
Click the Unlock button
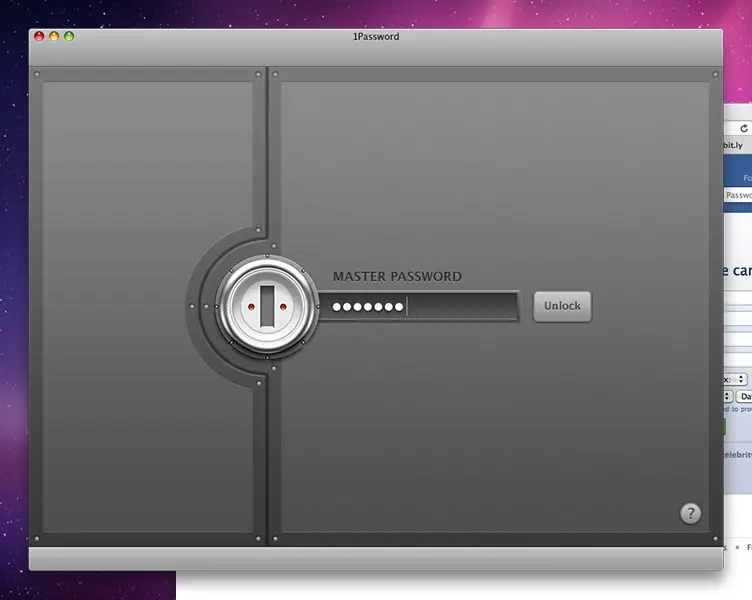(562, 306)
